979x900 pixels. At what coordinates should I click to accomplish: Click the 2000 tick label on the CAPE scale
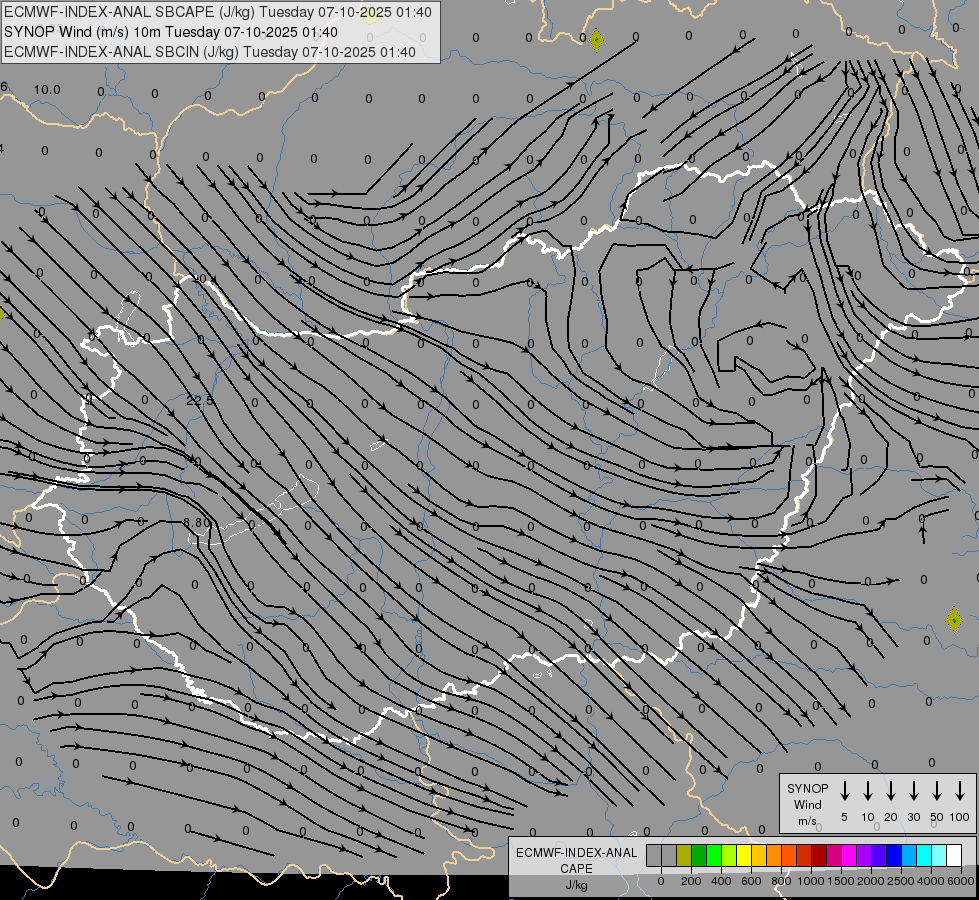coord(871,881)
